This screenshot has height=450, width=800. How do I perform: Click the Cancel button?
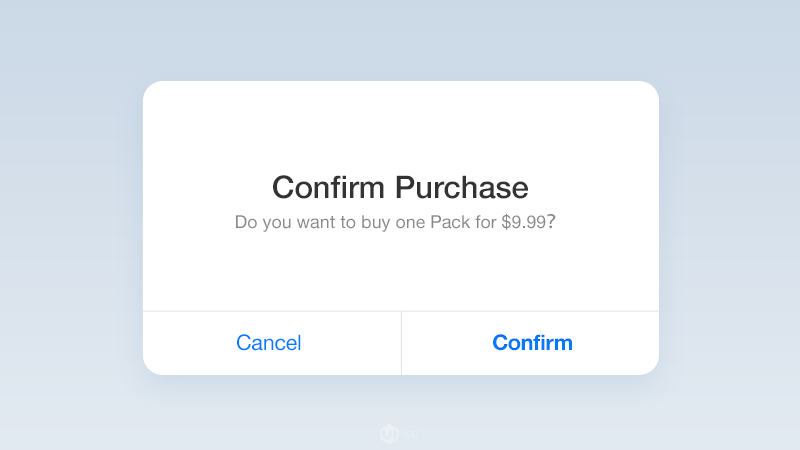(x=269, y=343)
